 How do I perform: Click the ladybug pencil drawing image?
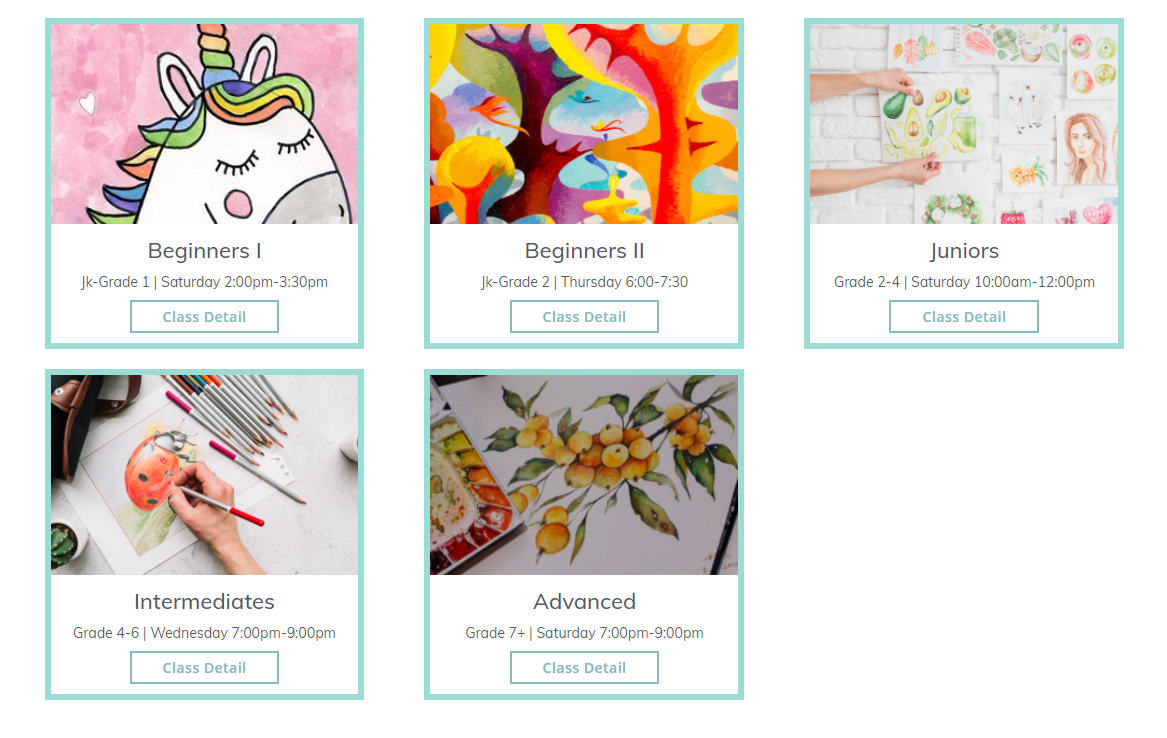205,475
